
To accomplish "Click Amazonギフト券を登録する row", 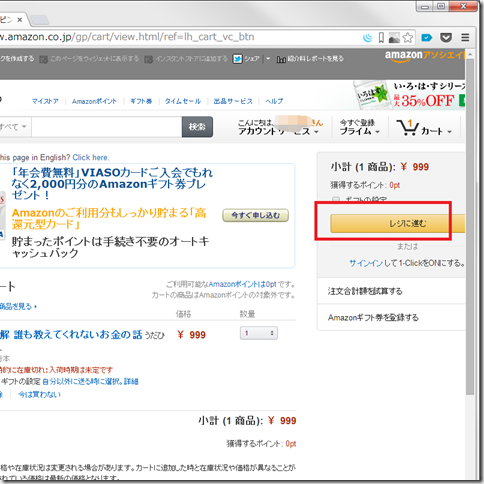I will (391, 317).
